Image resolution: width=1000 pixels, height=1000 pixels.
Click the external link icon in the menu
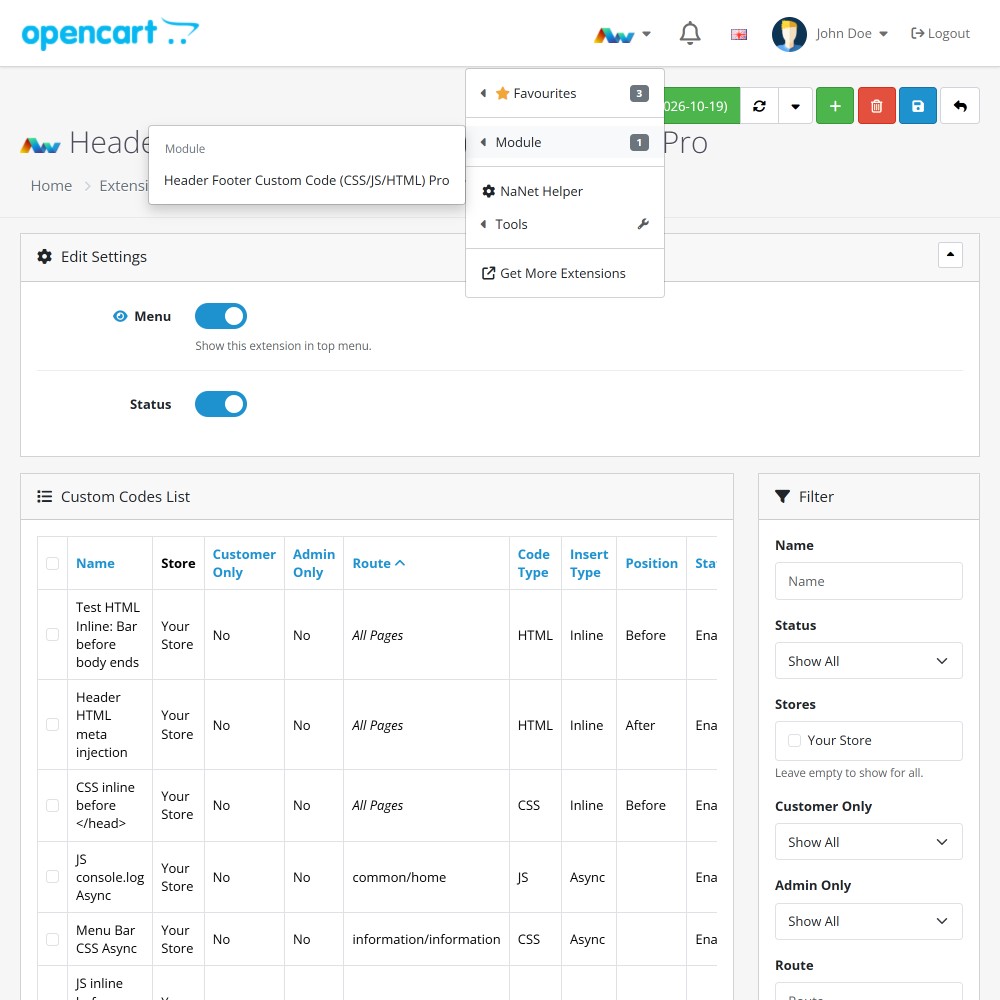pyautogui.click(x=489, y=273)
